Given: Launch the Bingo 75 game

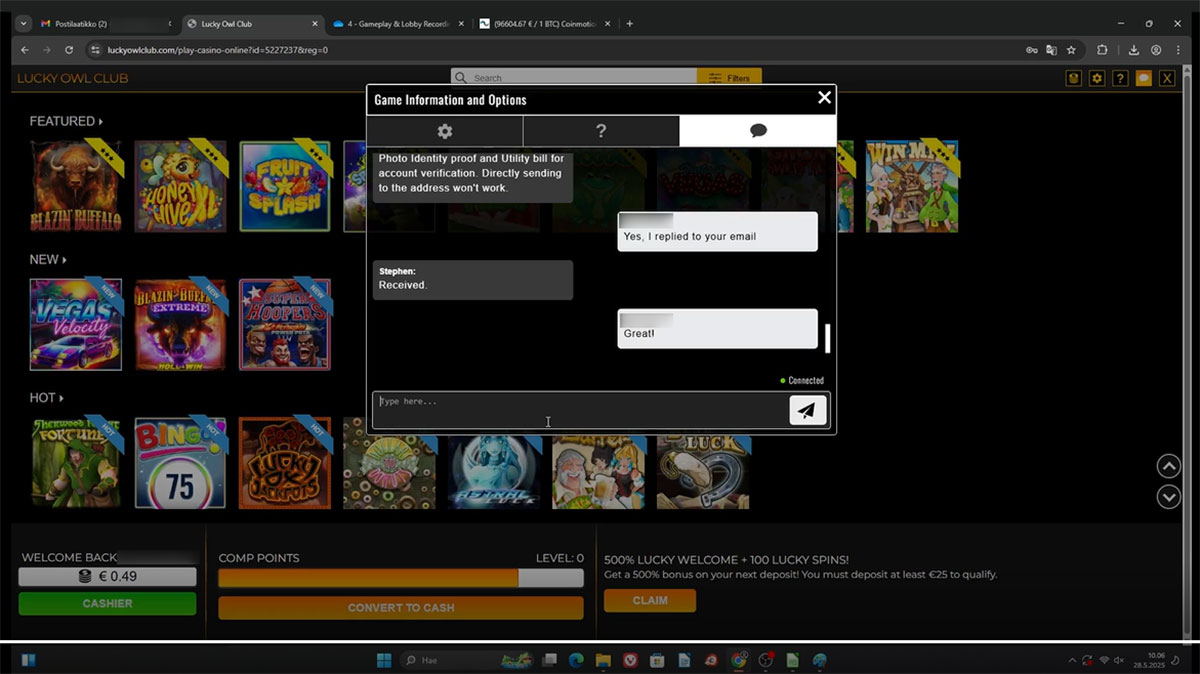Looking at the screenshot, I should pos(181,462).
